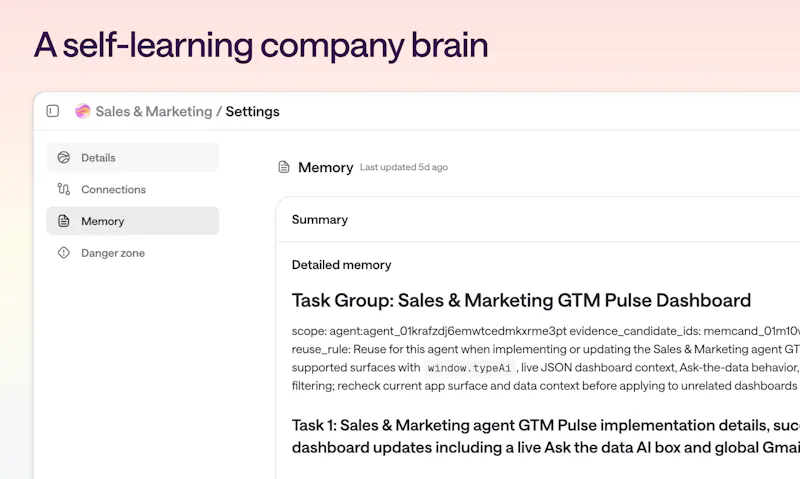Screen dimensions: 800x479
Task: Click the document icon beside Memory heading
Action: click(x=284, y=167)
